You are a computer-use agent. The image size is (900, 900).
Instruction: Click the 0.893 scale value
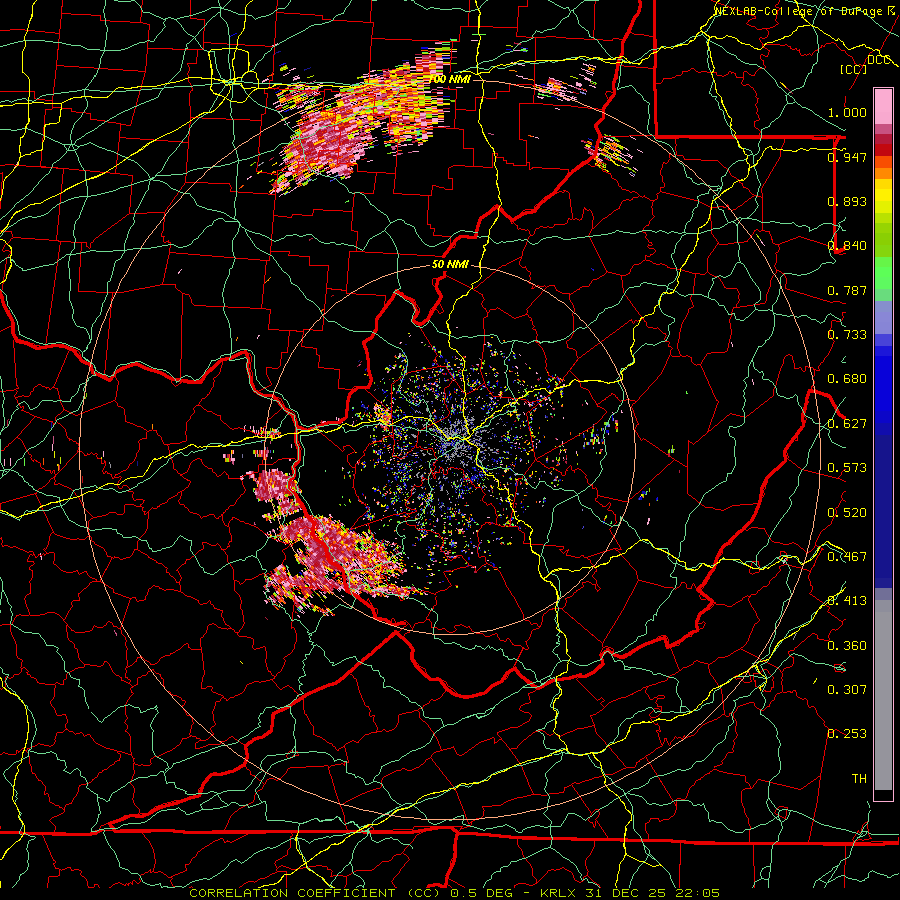click(x=847, y=201)
